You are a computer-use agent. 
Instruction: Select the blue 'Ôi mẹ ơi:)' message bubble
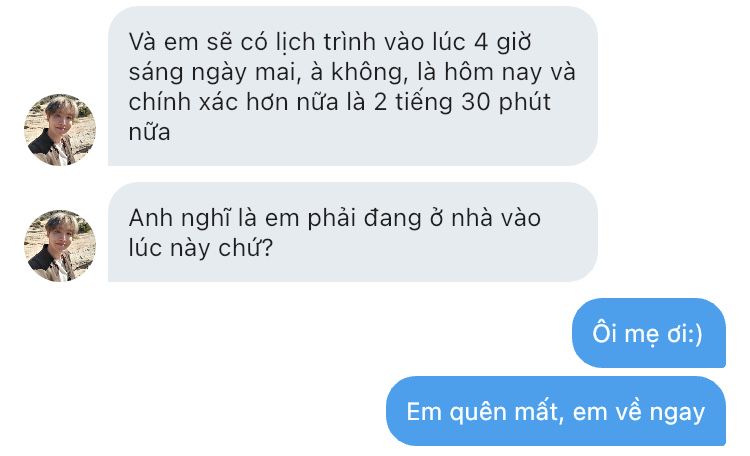(649, 333)
